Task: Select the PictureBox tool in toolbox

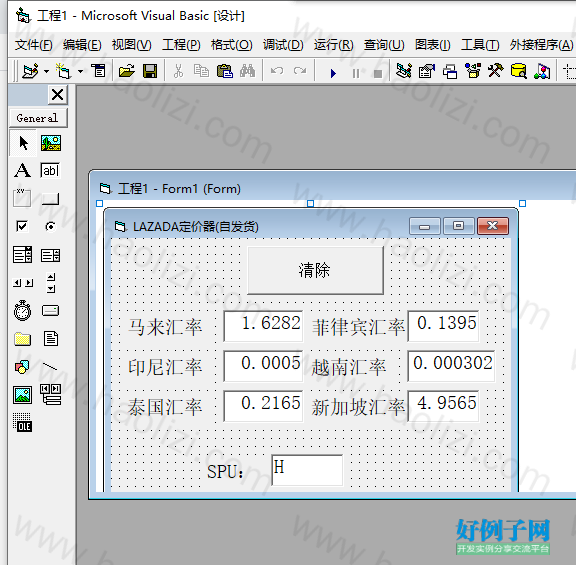Action: click(51, 143)
